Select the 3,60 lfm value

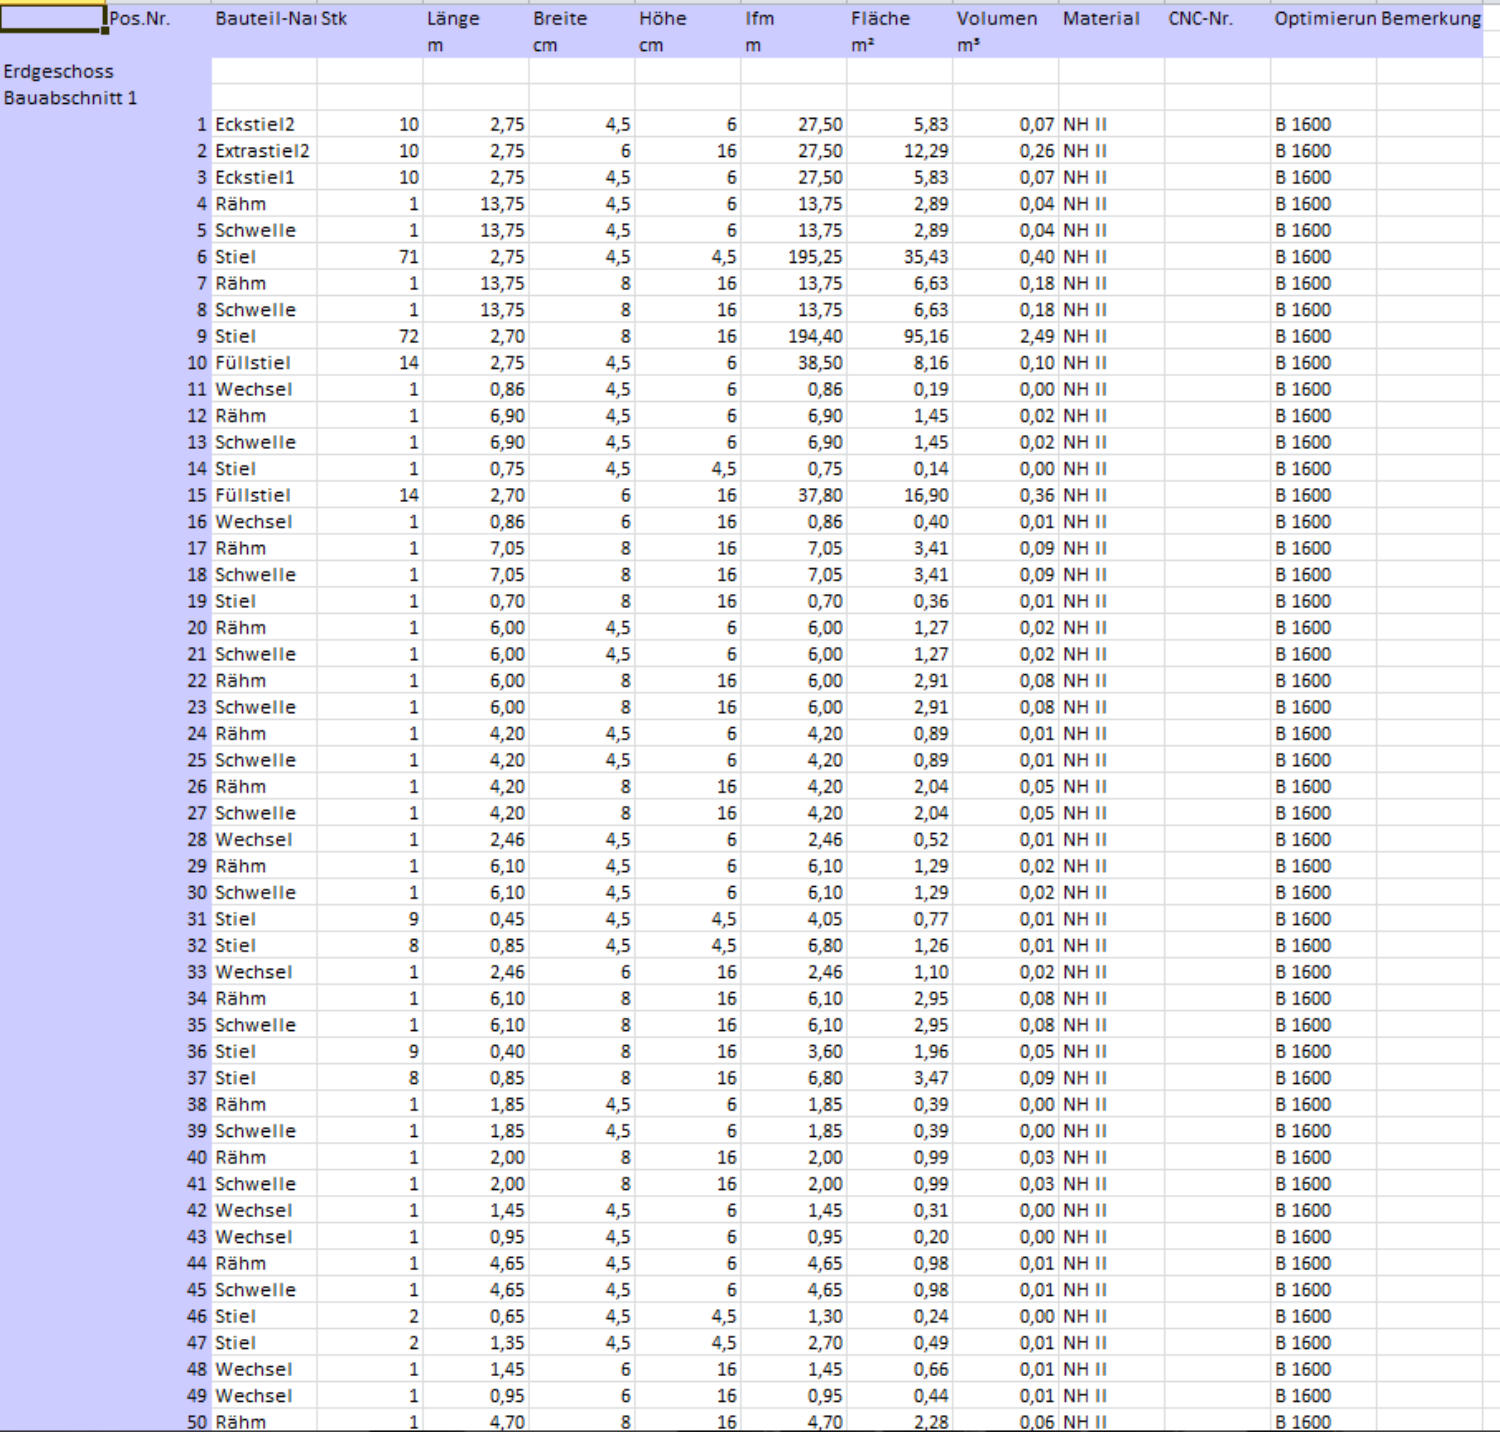[794, 1052]
